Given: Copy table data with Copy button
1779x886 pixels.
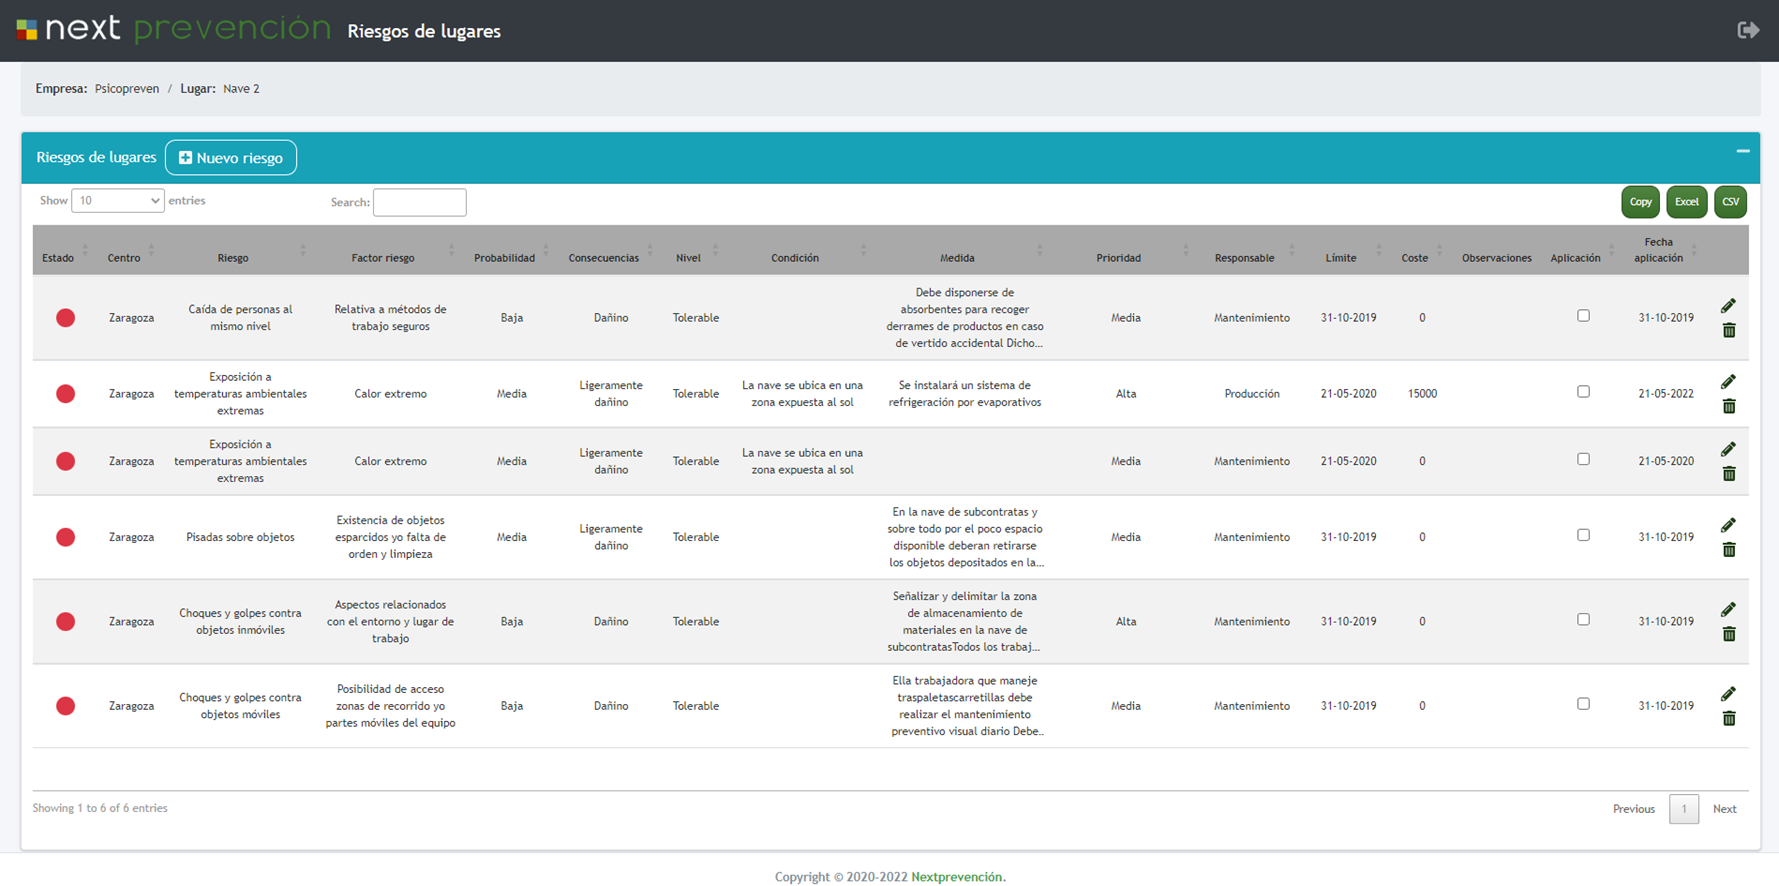Looking at the screenshot, I should [1640, 202].
